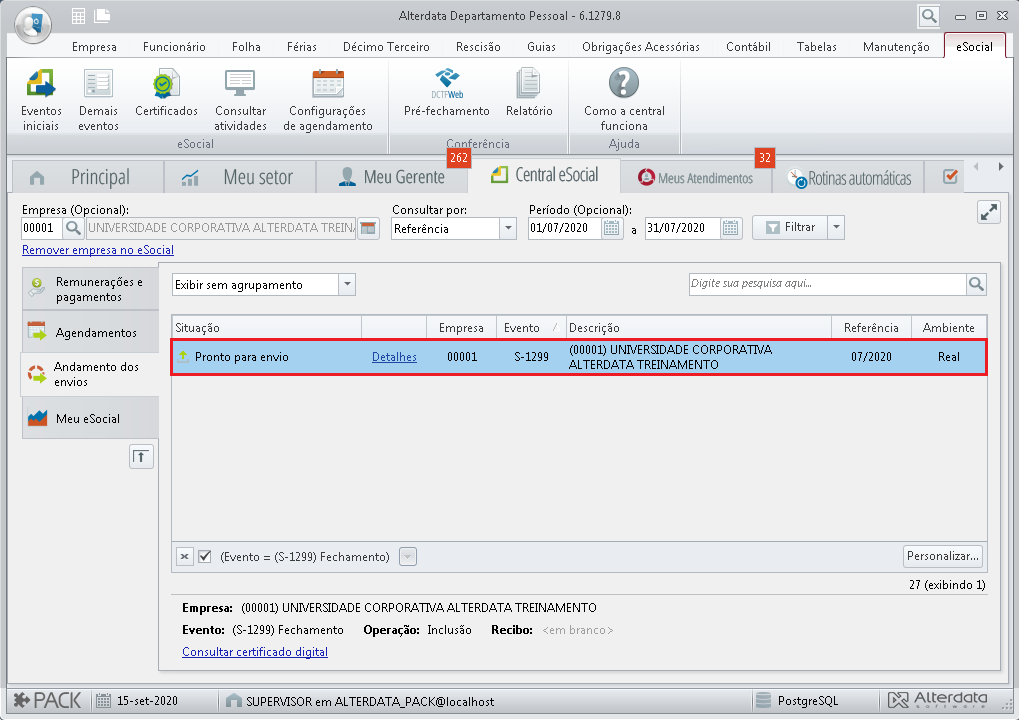Click search magnifier in grid search box
This screenshot has width=1019, height=720.
tap(976, 284)
